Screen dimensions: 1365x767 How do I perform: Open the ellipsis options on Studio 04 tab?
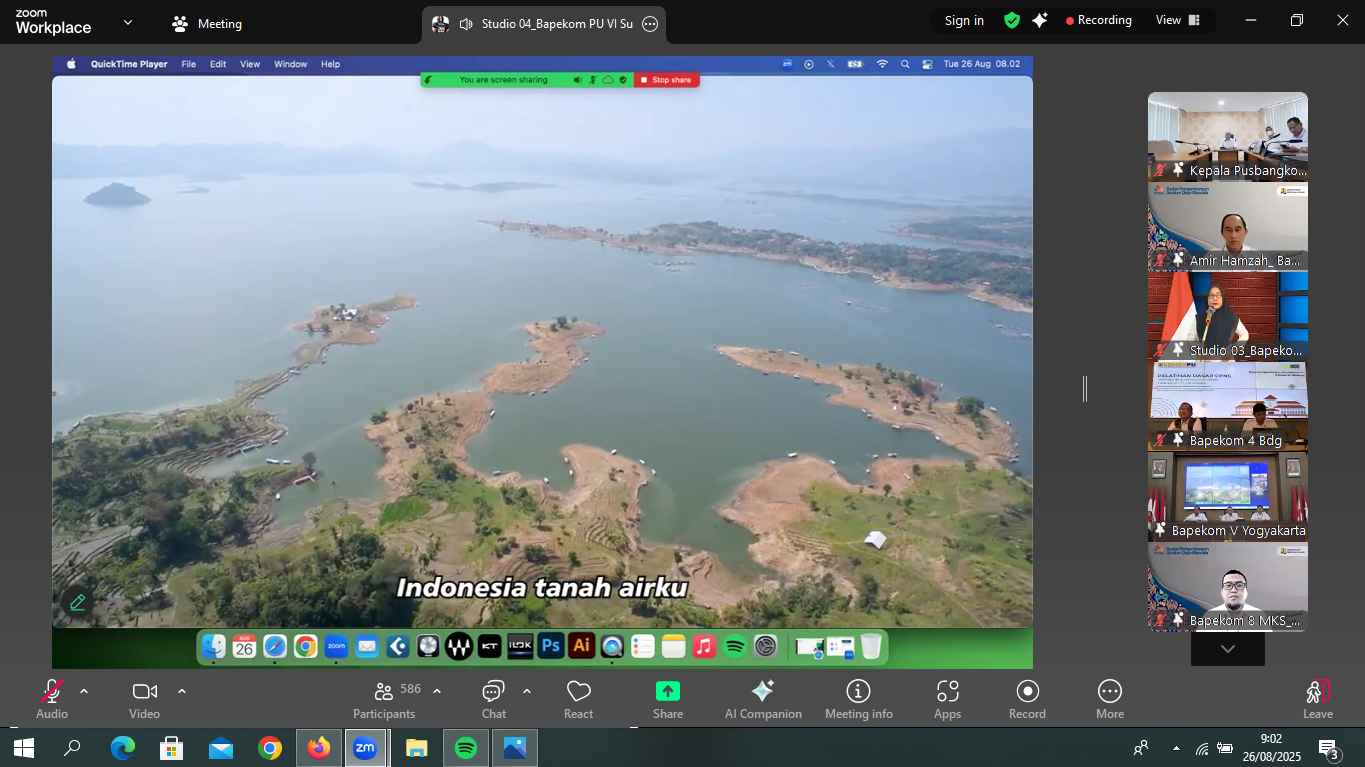pos(650,24)
